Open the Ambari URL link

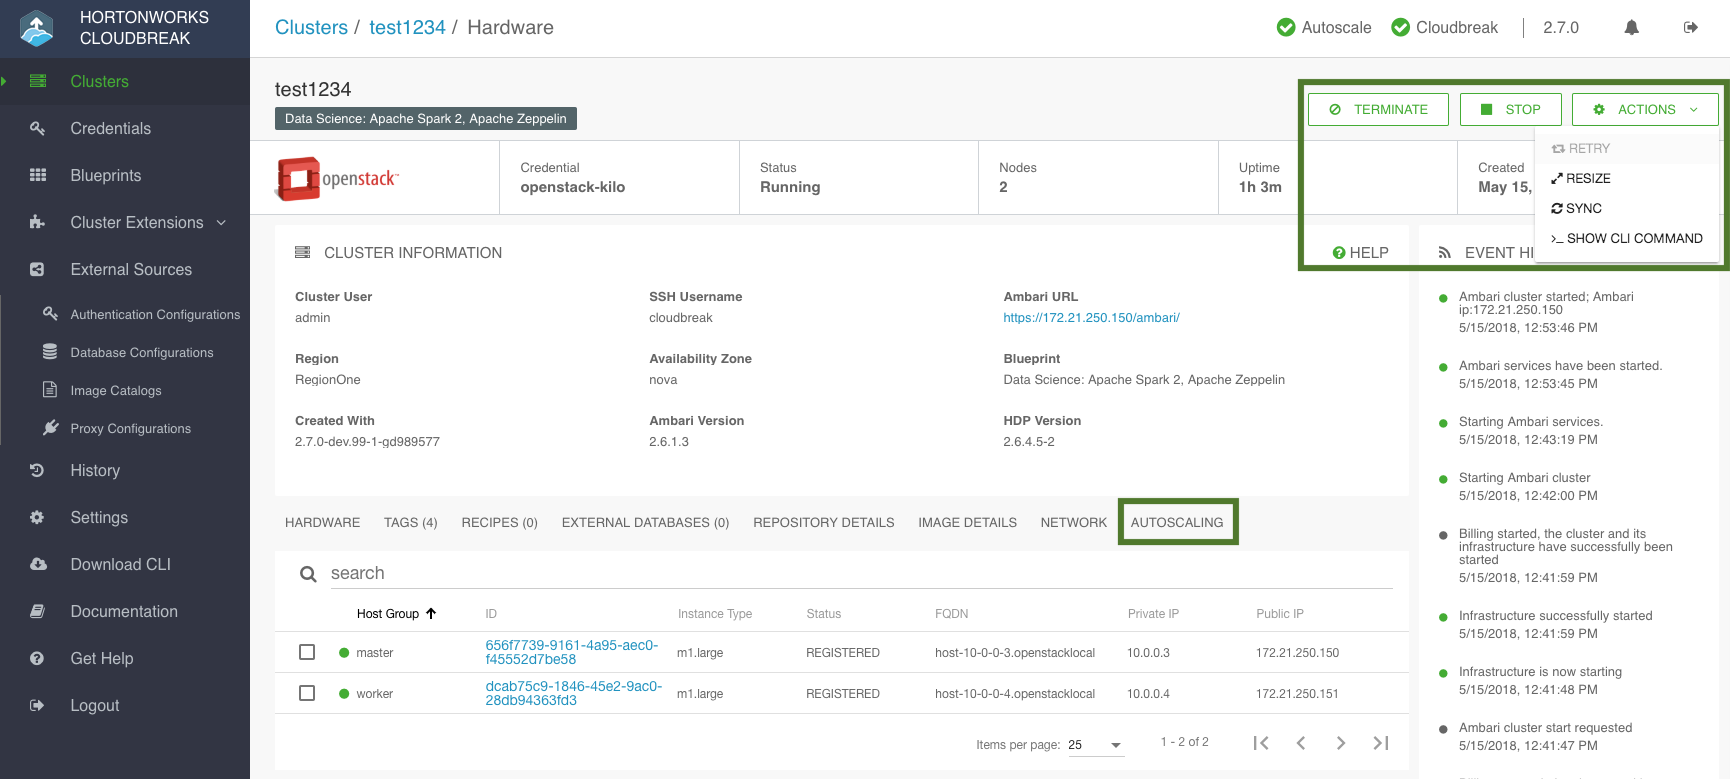[1091, 318]
